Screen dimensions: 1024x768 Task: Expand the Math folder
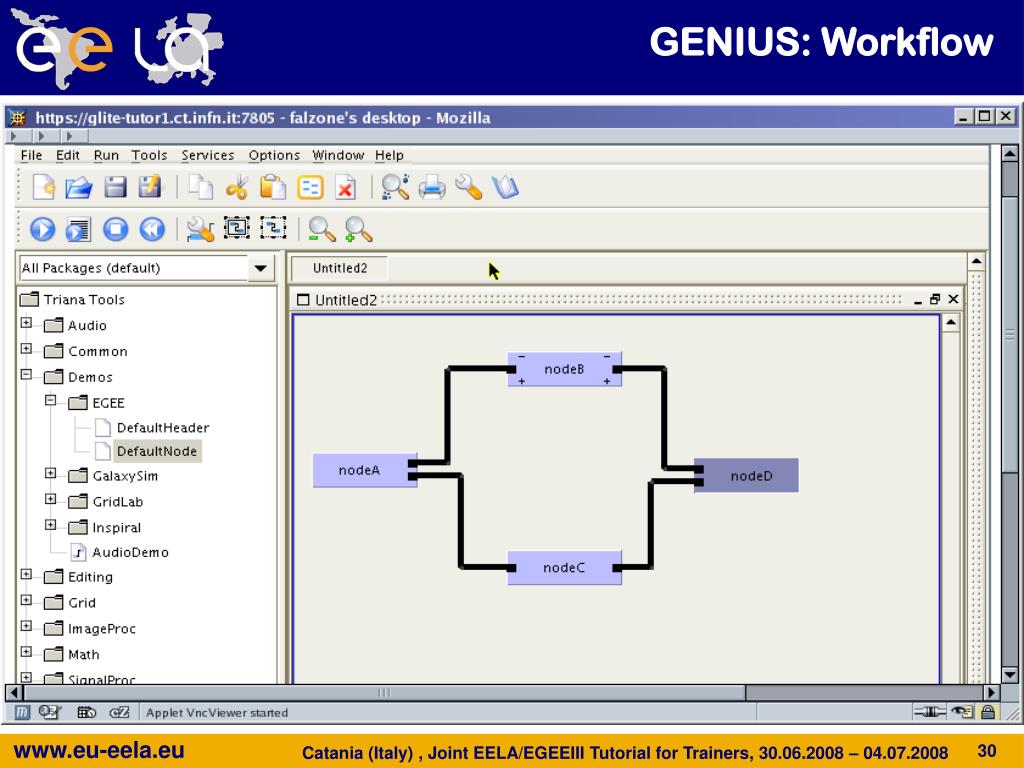(x=26, y=652)
